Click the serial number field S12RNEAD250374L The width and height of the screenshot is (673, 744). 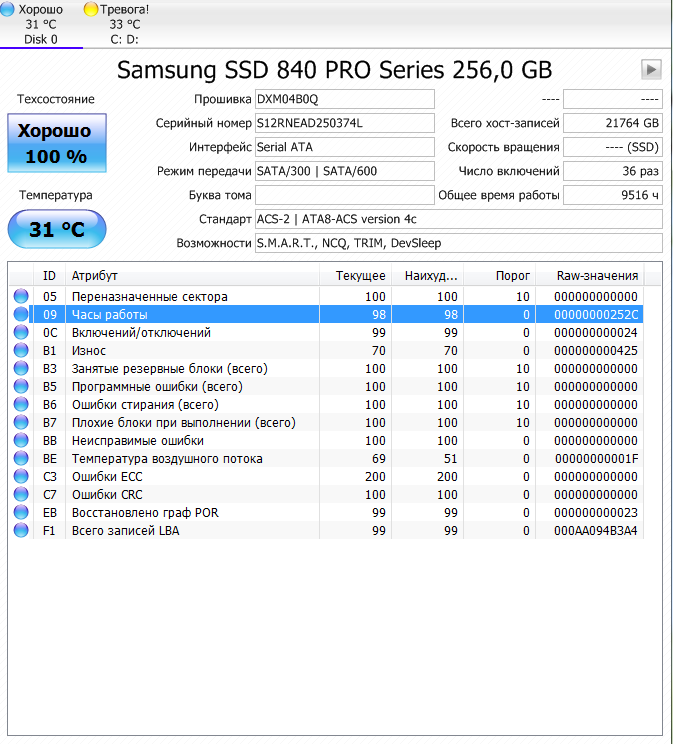(345, 123)
